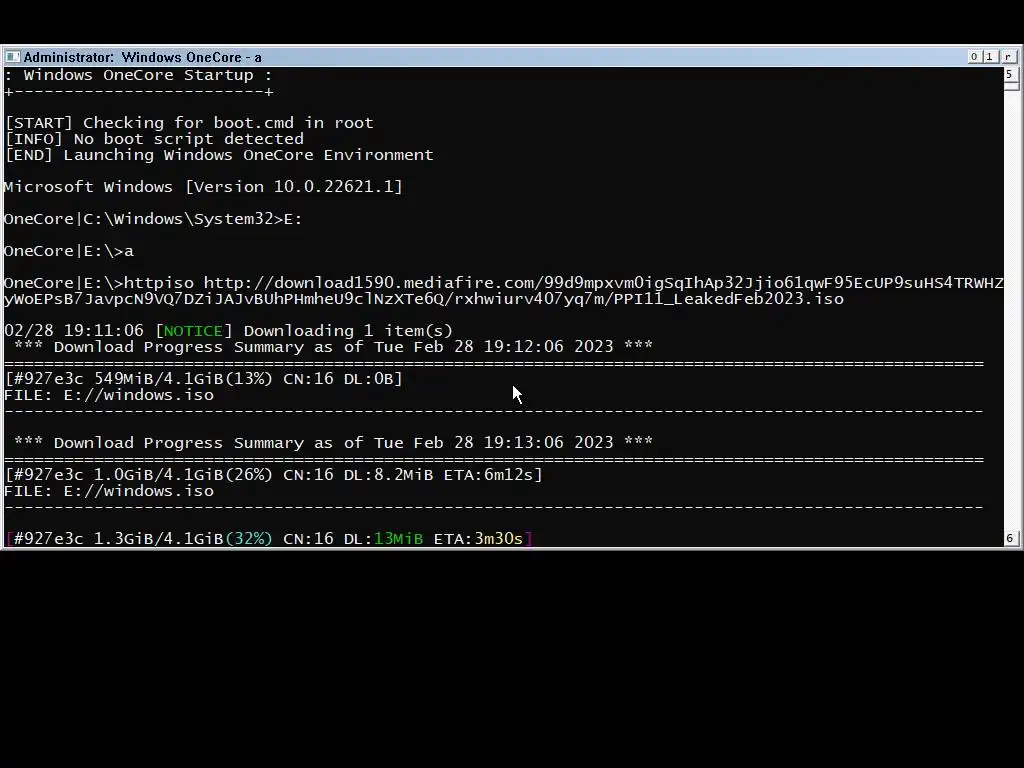Click the '549MiB/4.1GiB(13%)' progress status
This screenshot has width=1024, height=768.
tap(183, 379)
